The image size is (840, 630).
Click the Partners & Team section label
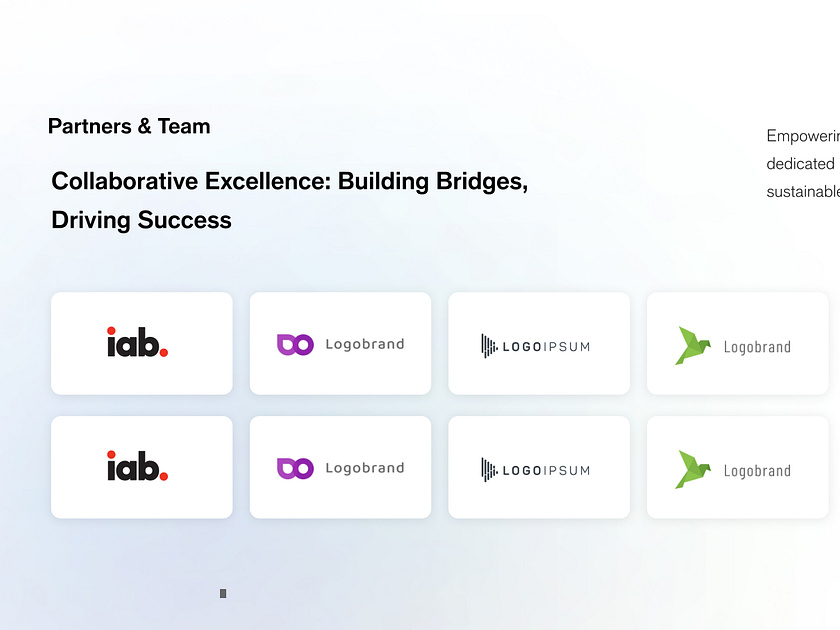tap(128, 126)
